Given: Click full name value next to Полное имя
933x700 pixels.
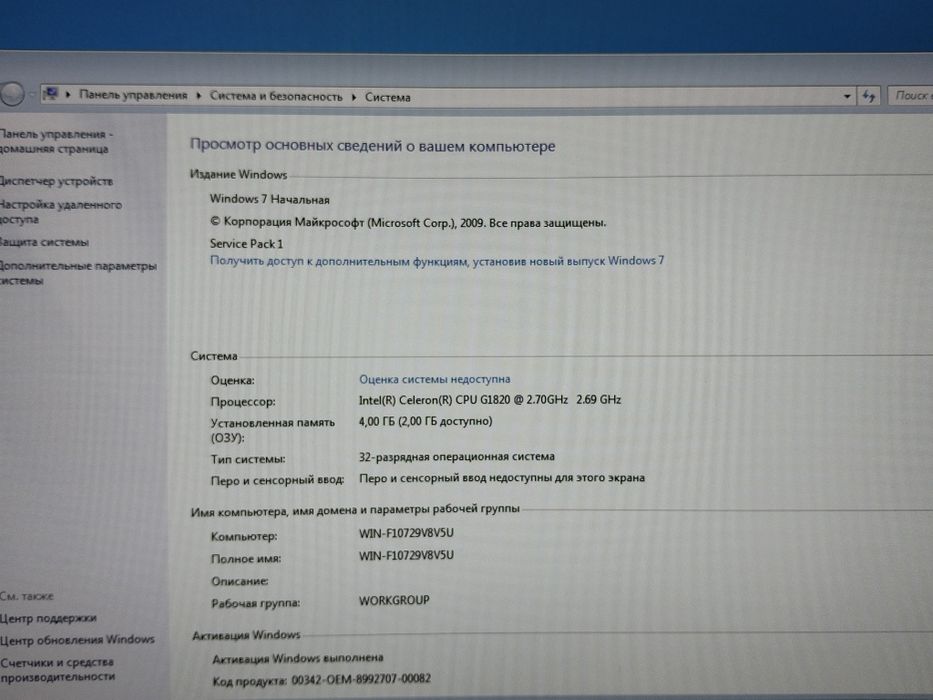Looking at the screenshot, I should click(x=406, y=555).
